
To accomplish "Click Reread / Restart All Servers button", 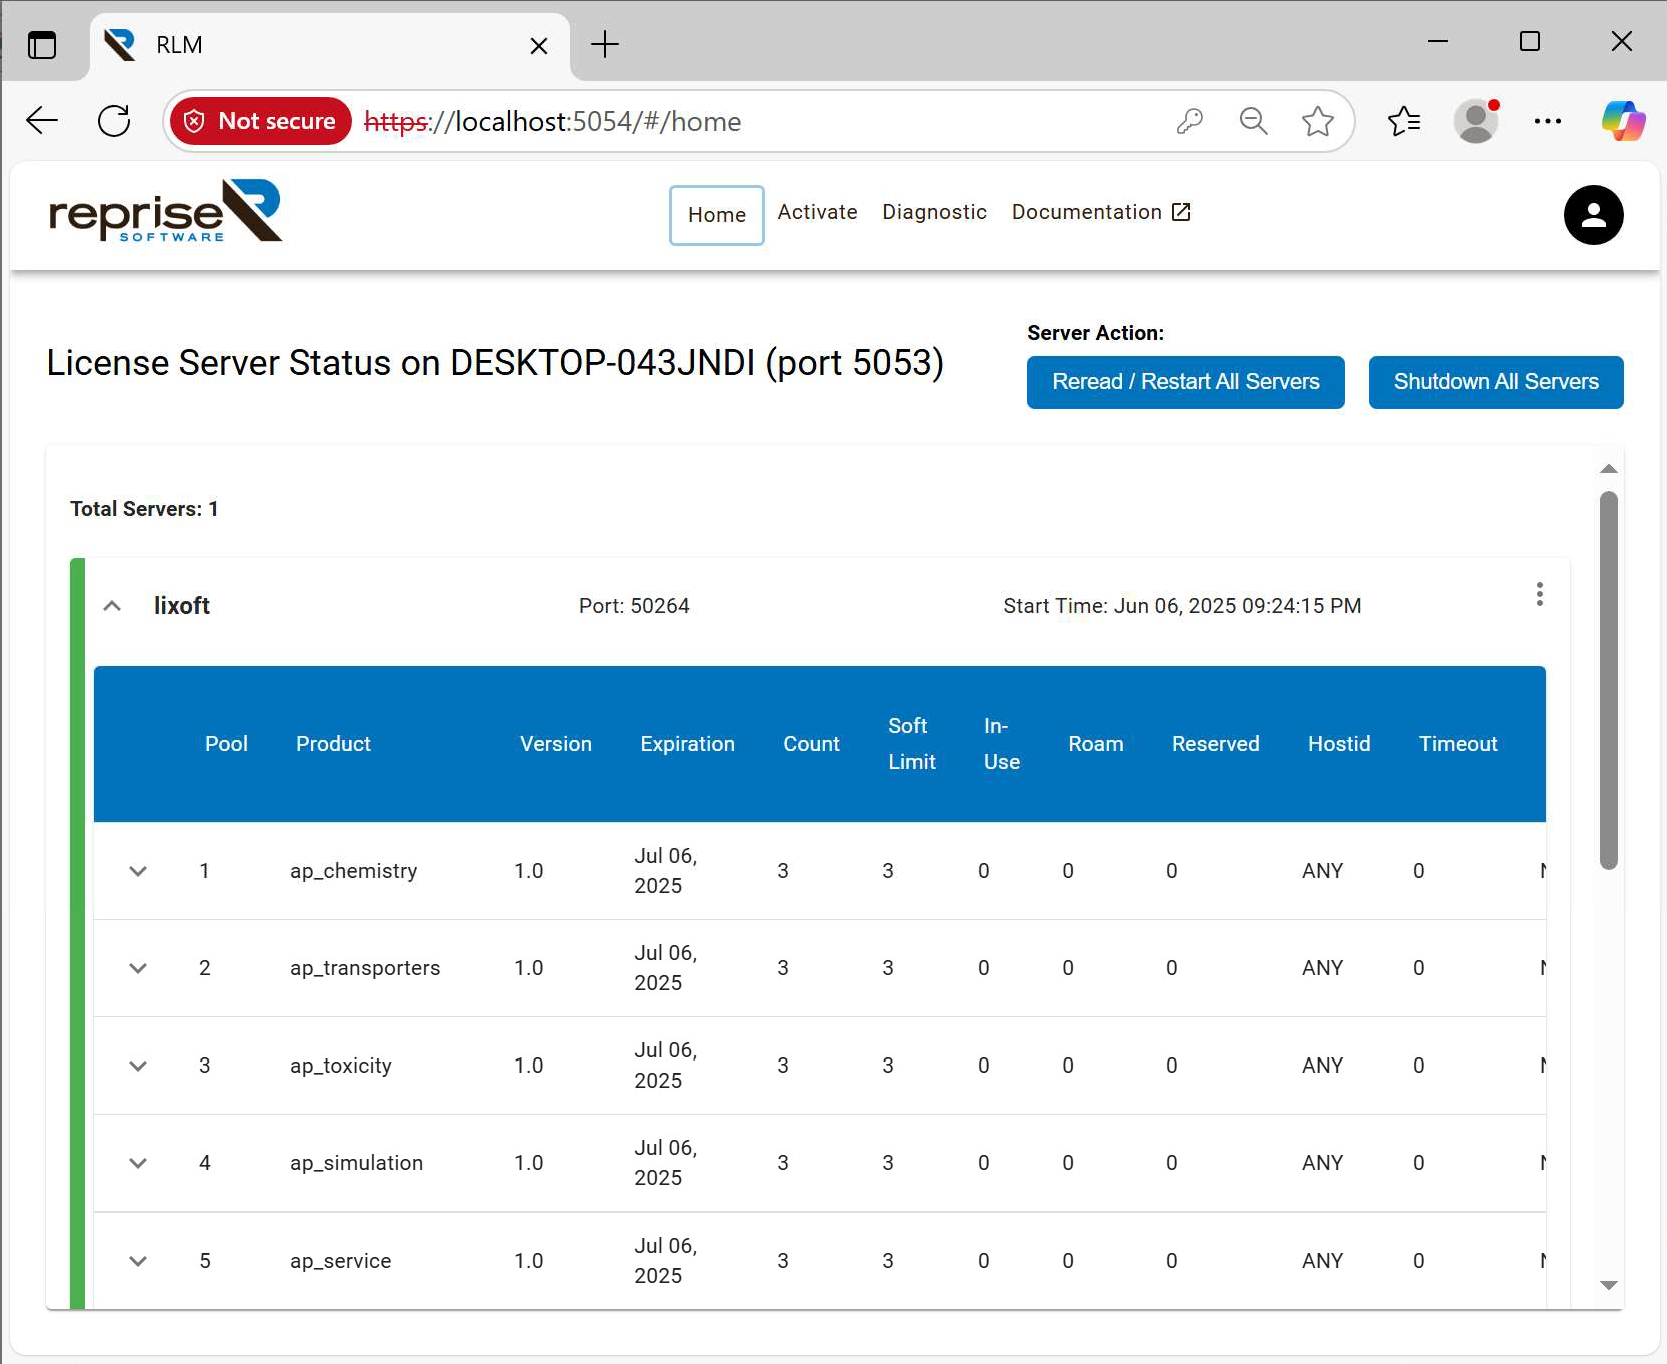I will coord(1186,382).
